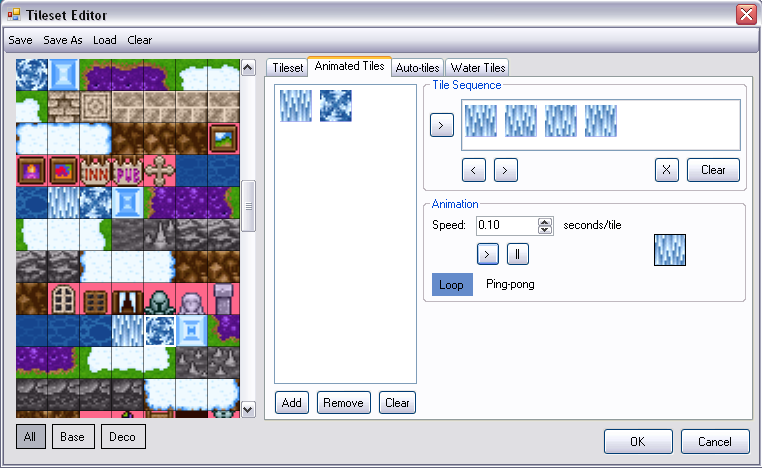Click the Remove button
The image size is (762, 468).
pyautogui.click(x=344, y=403)
